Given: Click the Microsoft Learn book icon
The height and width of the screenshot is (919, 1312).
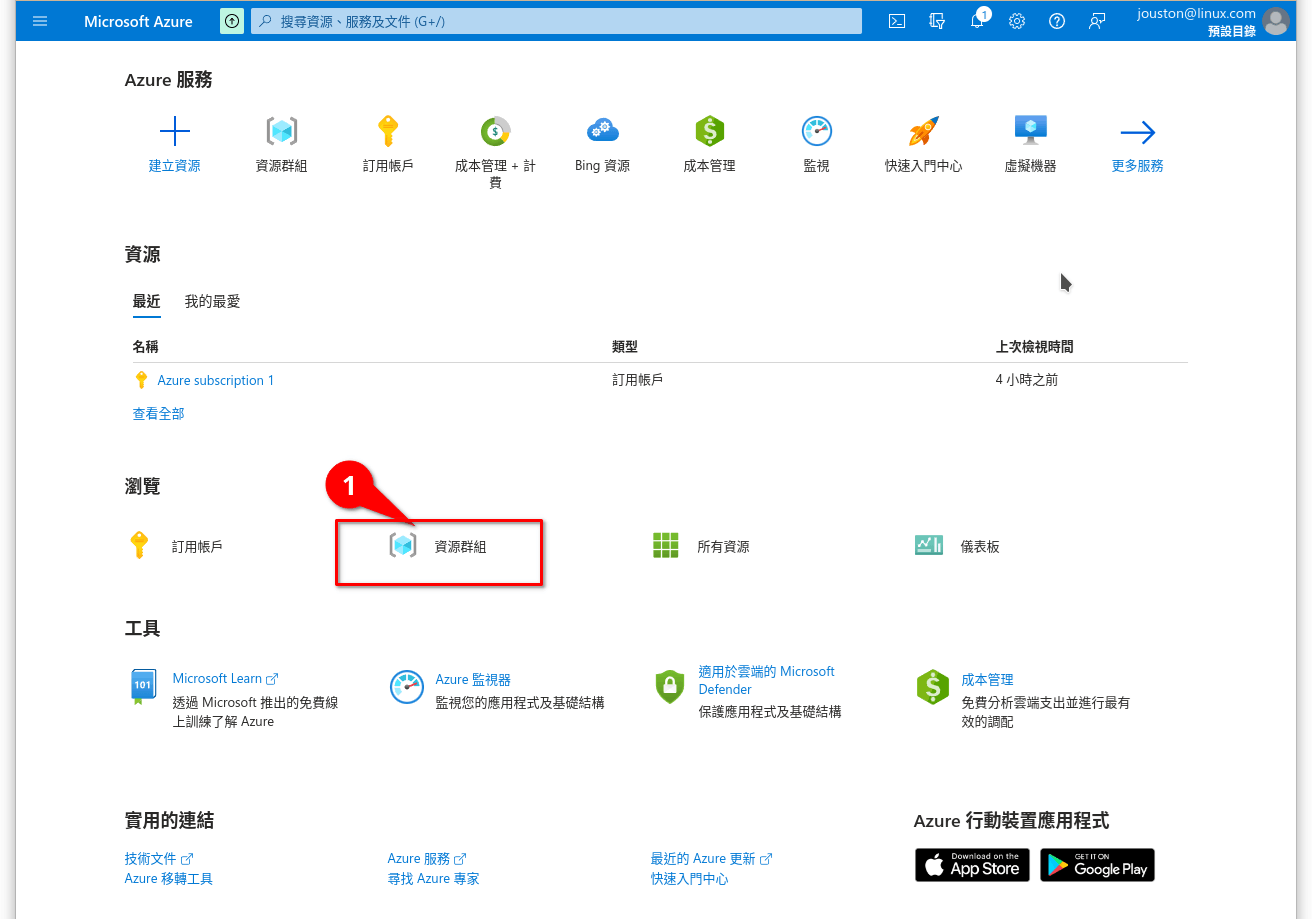Looking at the screenshot, I should pyautogui.click(x=143, y=686).
